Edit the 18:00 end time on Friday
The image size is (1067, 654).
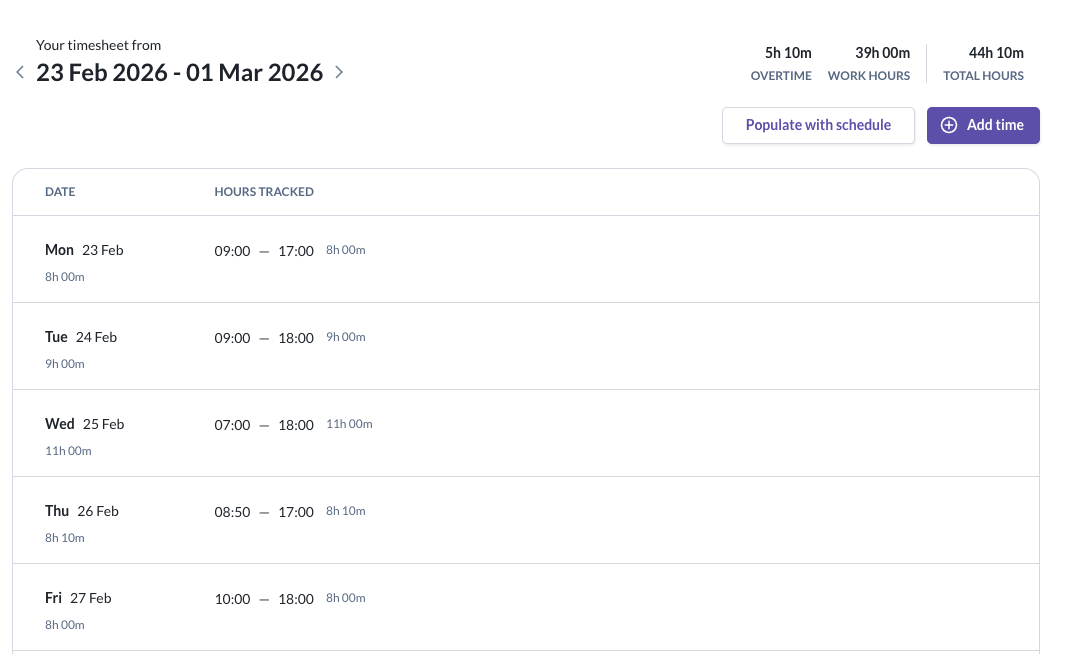coord(296,600)
